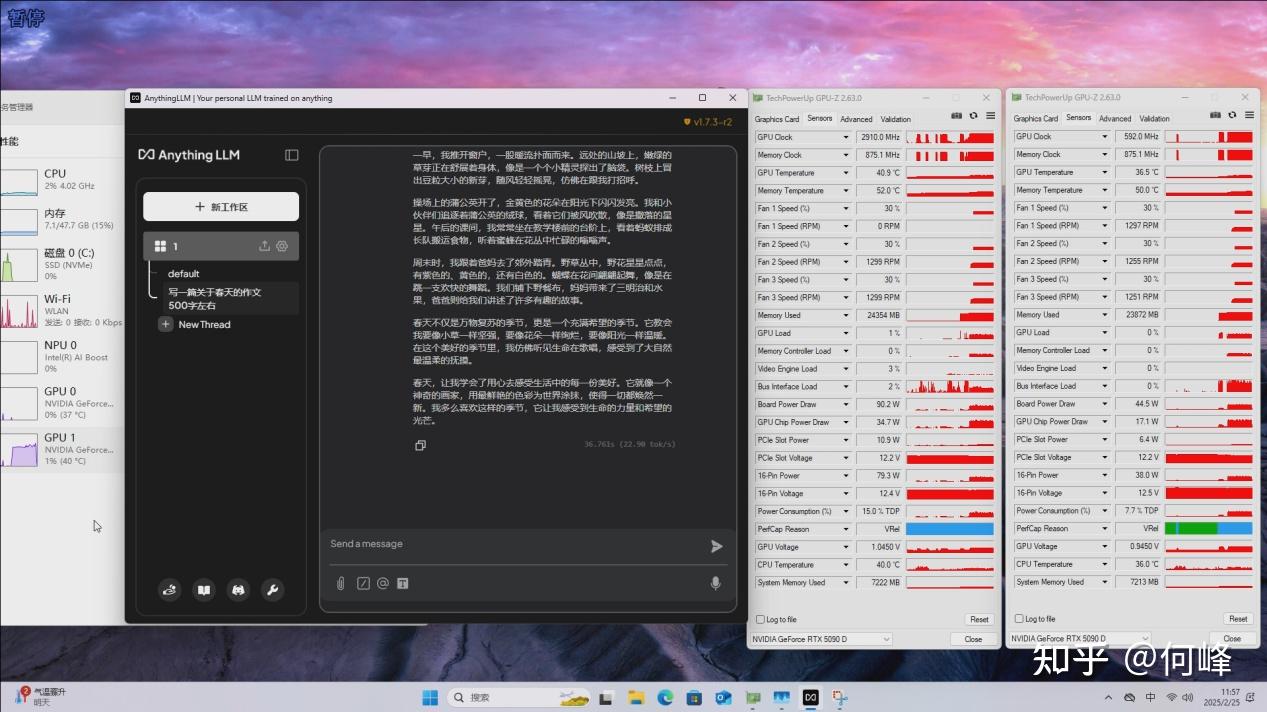Copy the AI response using the copy icon
Viewport: 1267px width, 712px height.
[x=420, y=445]
